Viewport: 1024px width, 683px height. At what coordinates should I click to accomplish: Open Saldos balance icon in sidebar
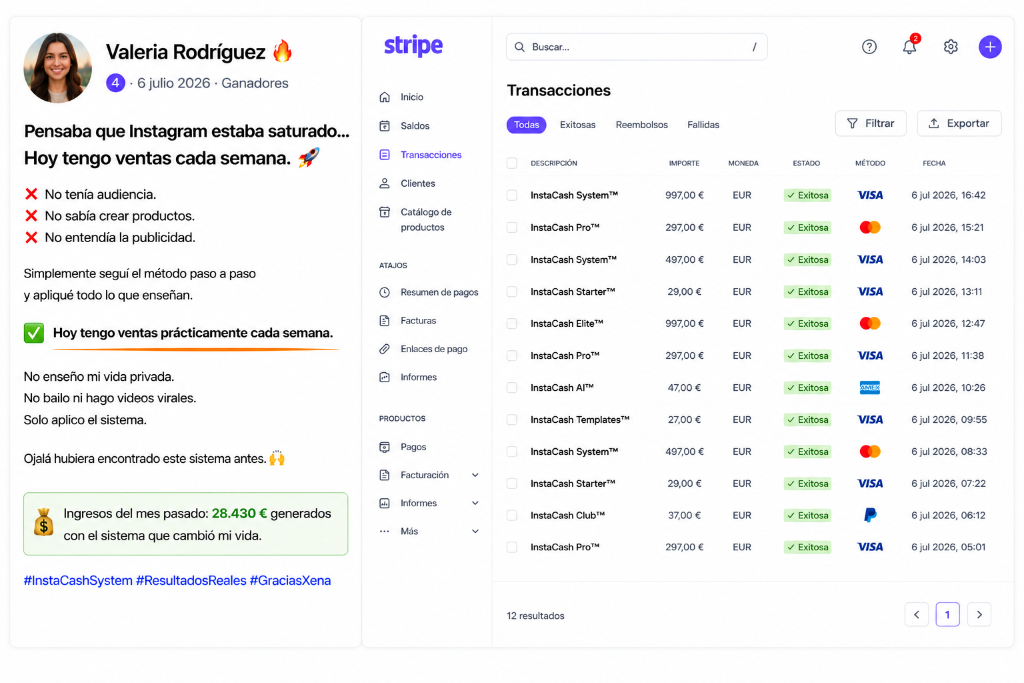(385, 126)
